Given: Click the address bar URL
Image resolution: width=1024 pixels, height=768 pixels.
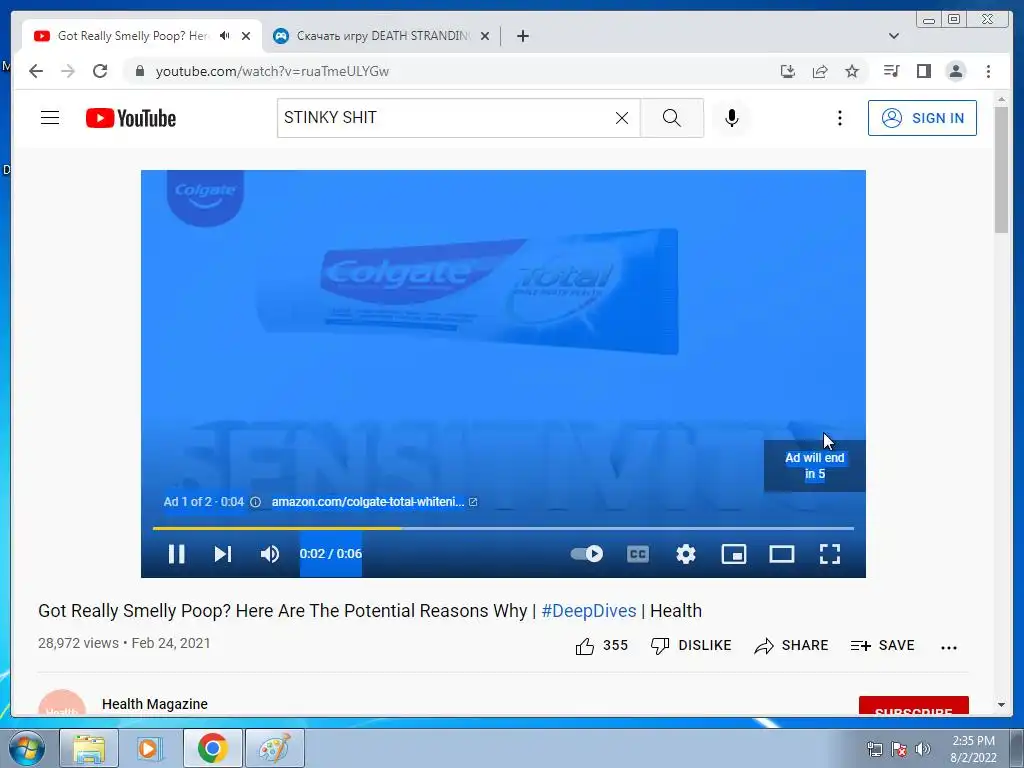Looking at the screenshot, I should [272, 71].
